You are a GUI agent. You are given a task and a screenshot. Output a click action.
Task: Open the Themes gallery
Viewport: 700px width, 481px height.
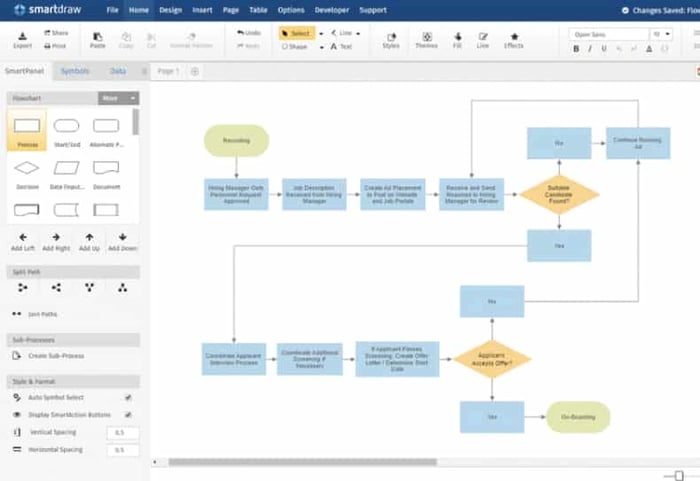(426, 37)
